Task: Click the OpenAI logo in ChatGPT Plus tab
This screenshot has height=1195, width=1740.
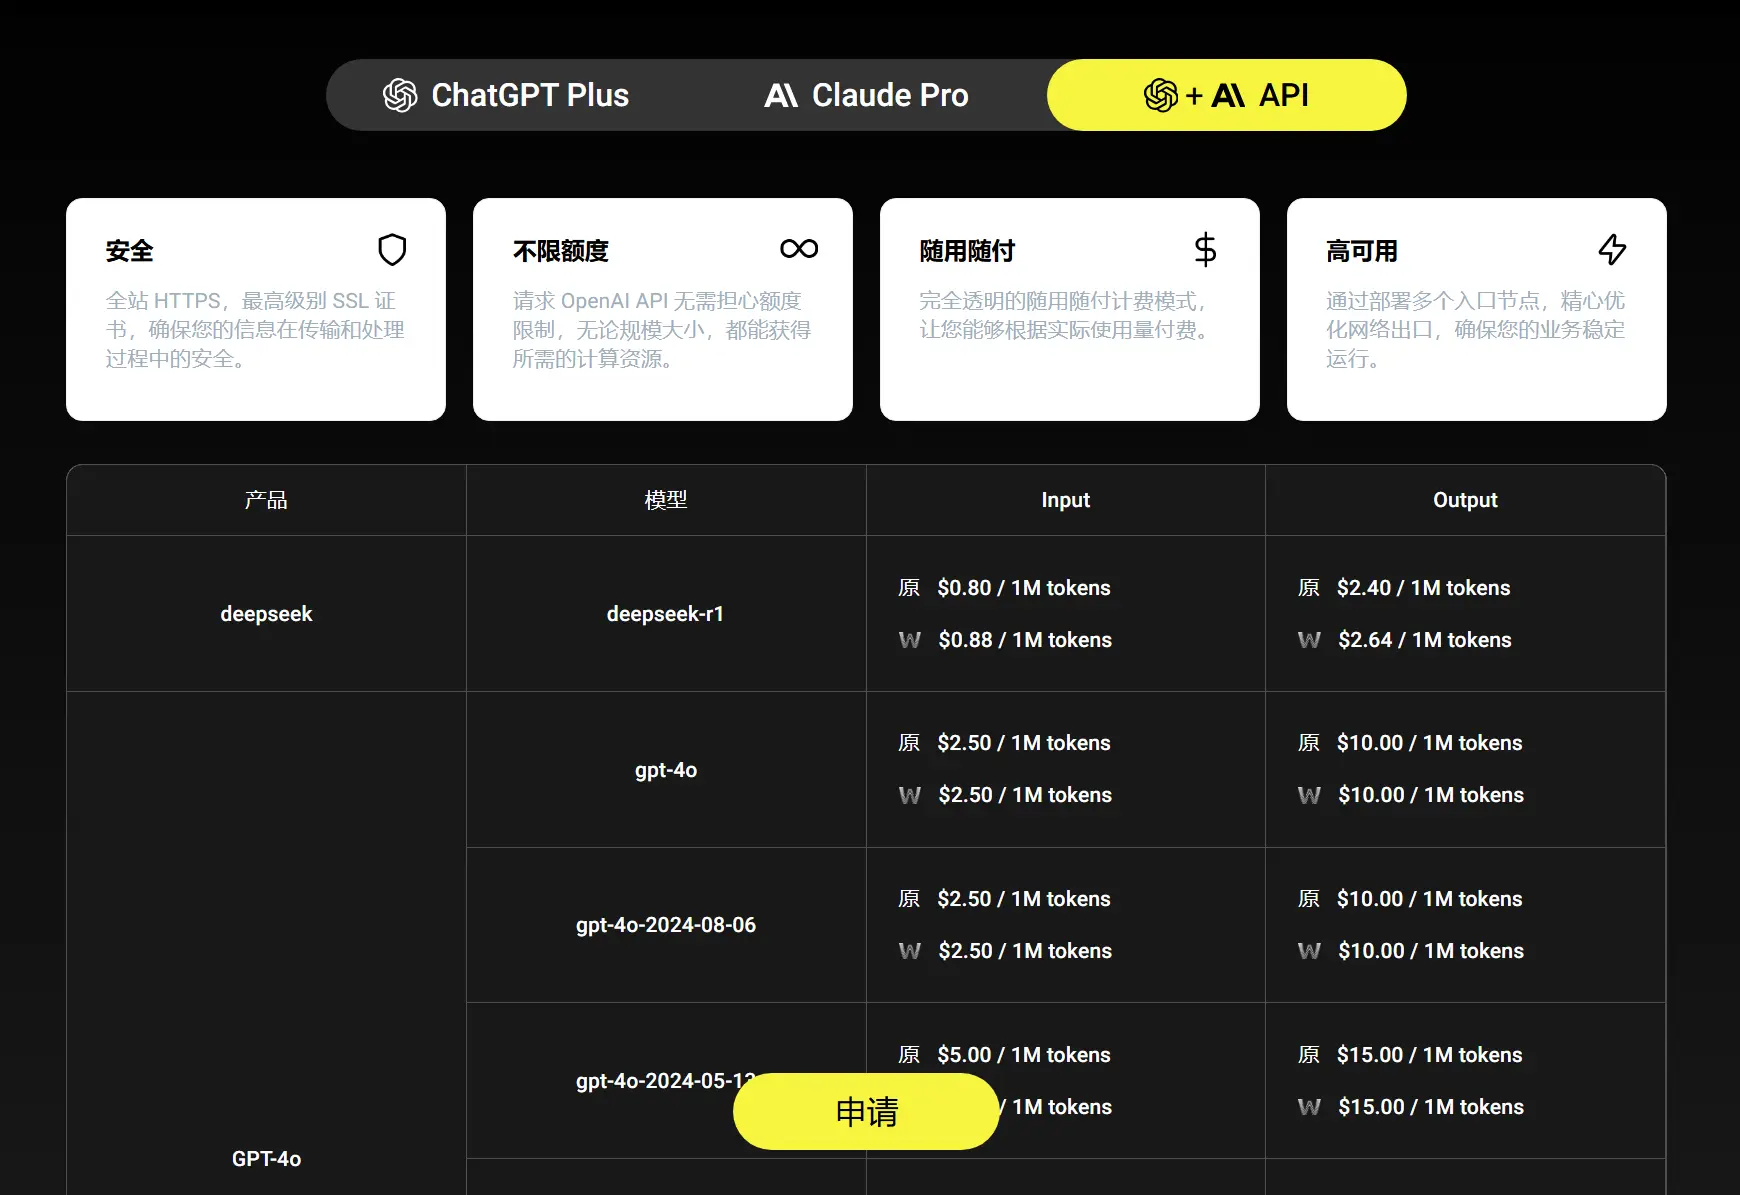Action: pyautogui.click(x=400, y=96)
